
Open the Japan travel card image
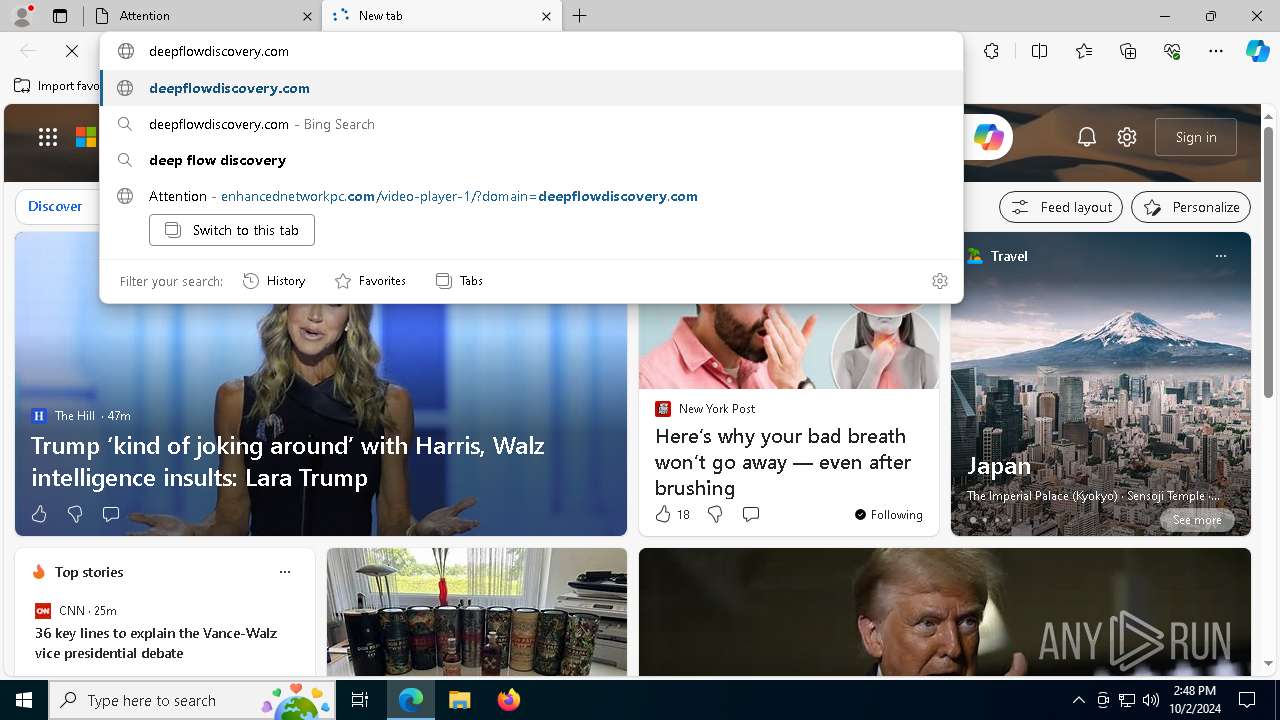(1101, 384)
